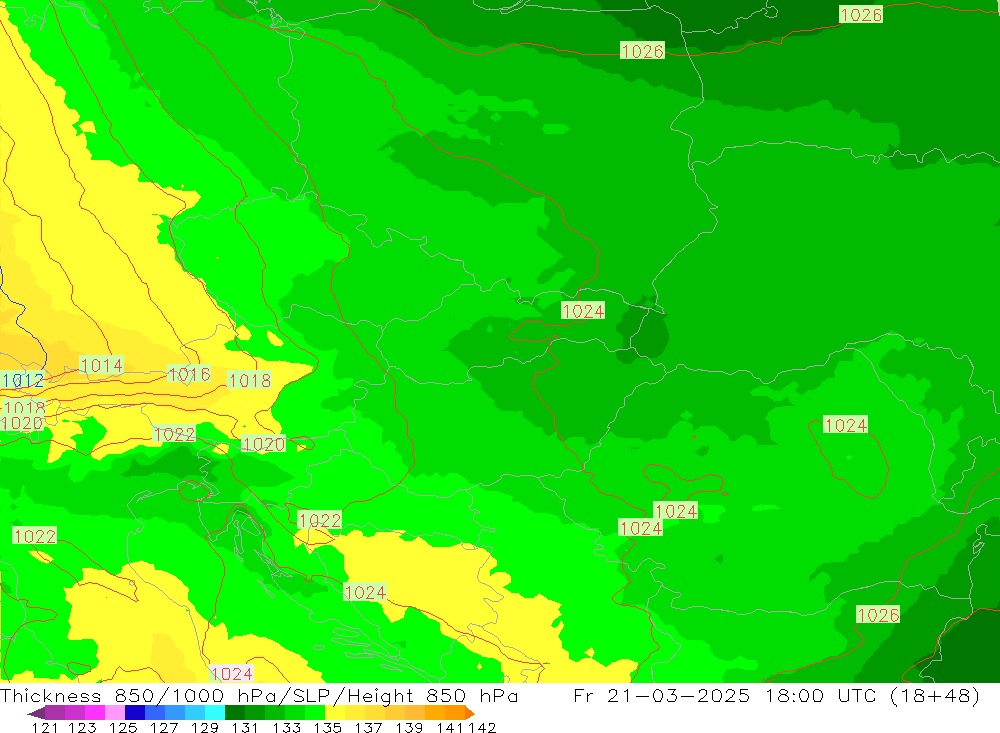This screenshot has width=1000, height=733.
Task: Click the map title 'Thickness 850/1000 hPa/SLP/Height 850 hPa'
Action: coord(259,695)
